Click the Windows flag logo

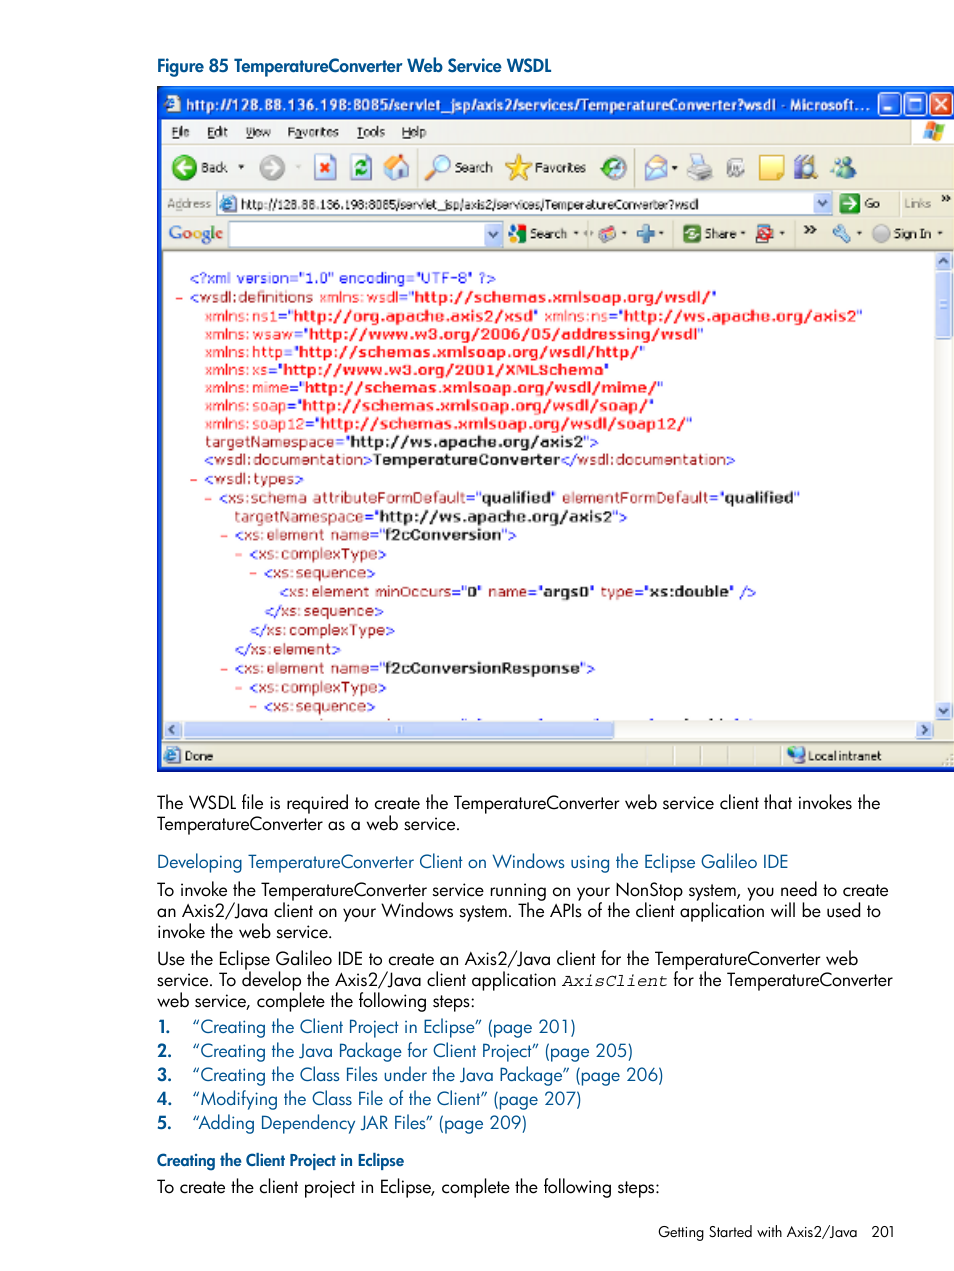[932, 132]
